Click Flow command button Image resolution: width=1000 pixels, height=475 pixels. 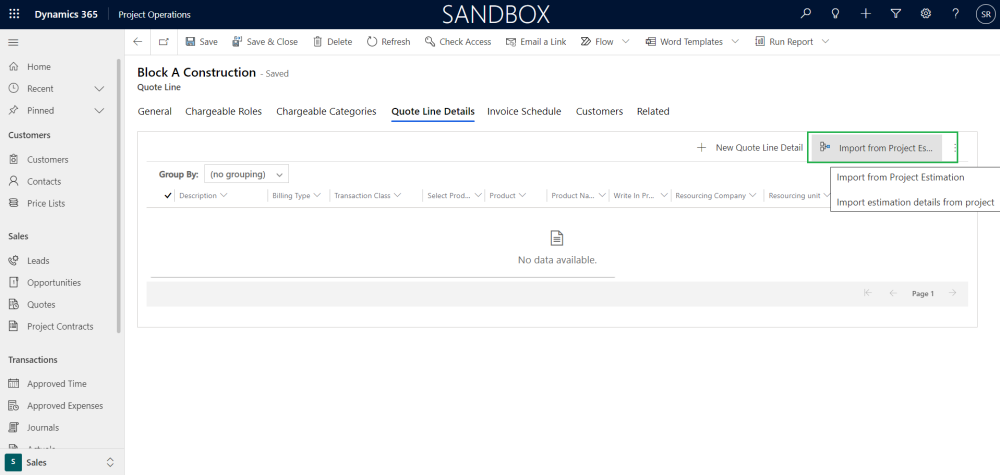click(597, 41)
